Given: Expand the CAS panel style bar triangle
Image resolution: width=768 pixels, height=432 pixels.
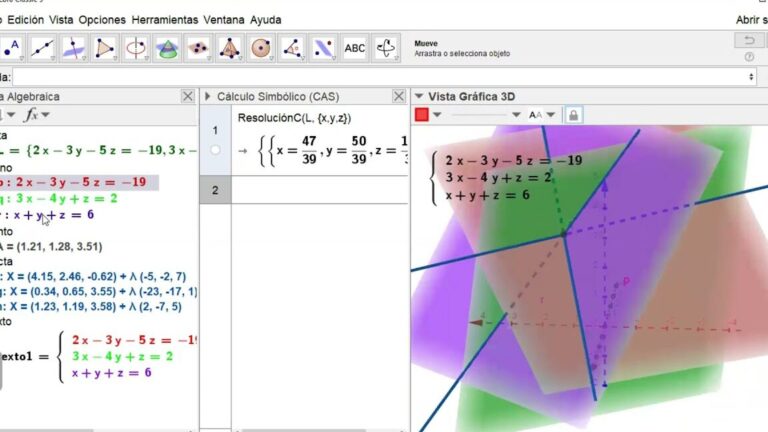Looking at the screenshot, I should pyautogui.click(x=207, y=96).
